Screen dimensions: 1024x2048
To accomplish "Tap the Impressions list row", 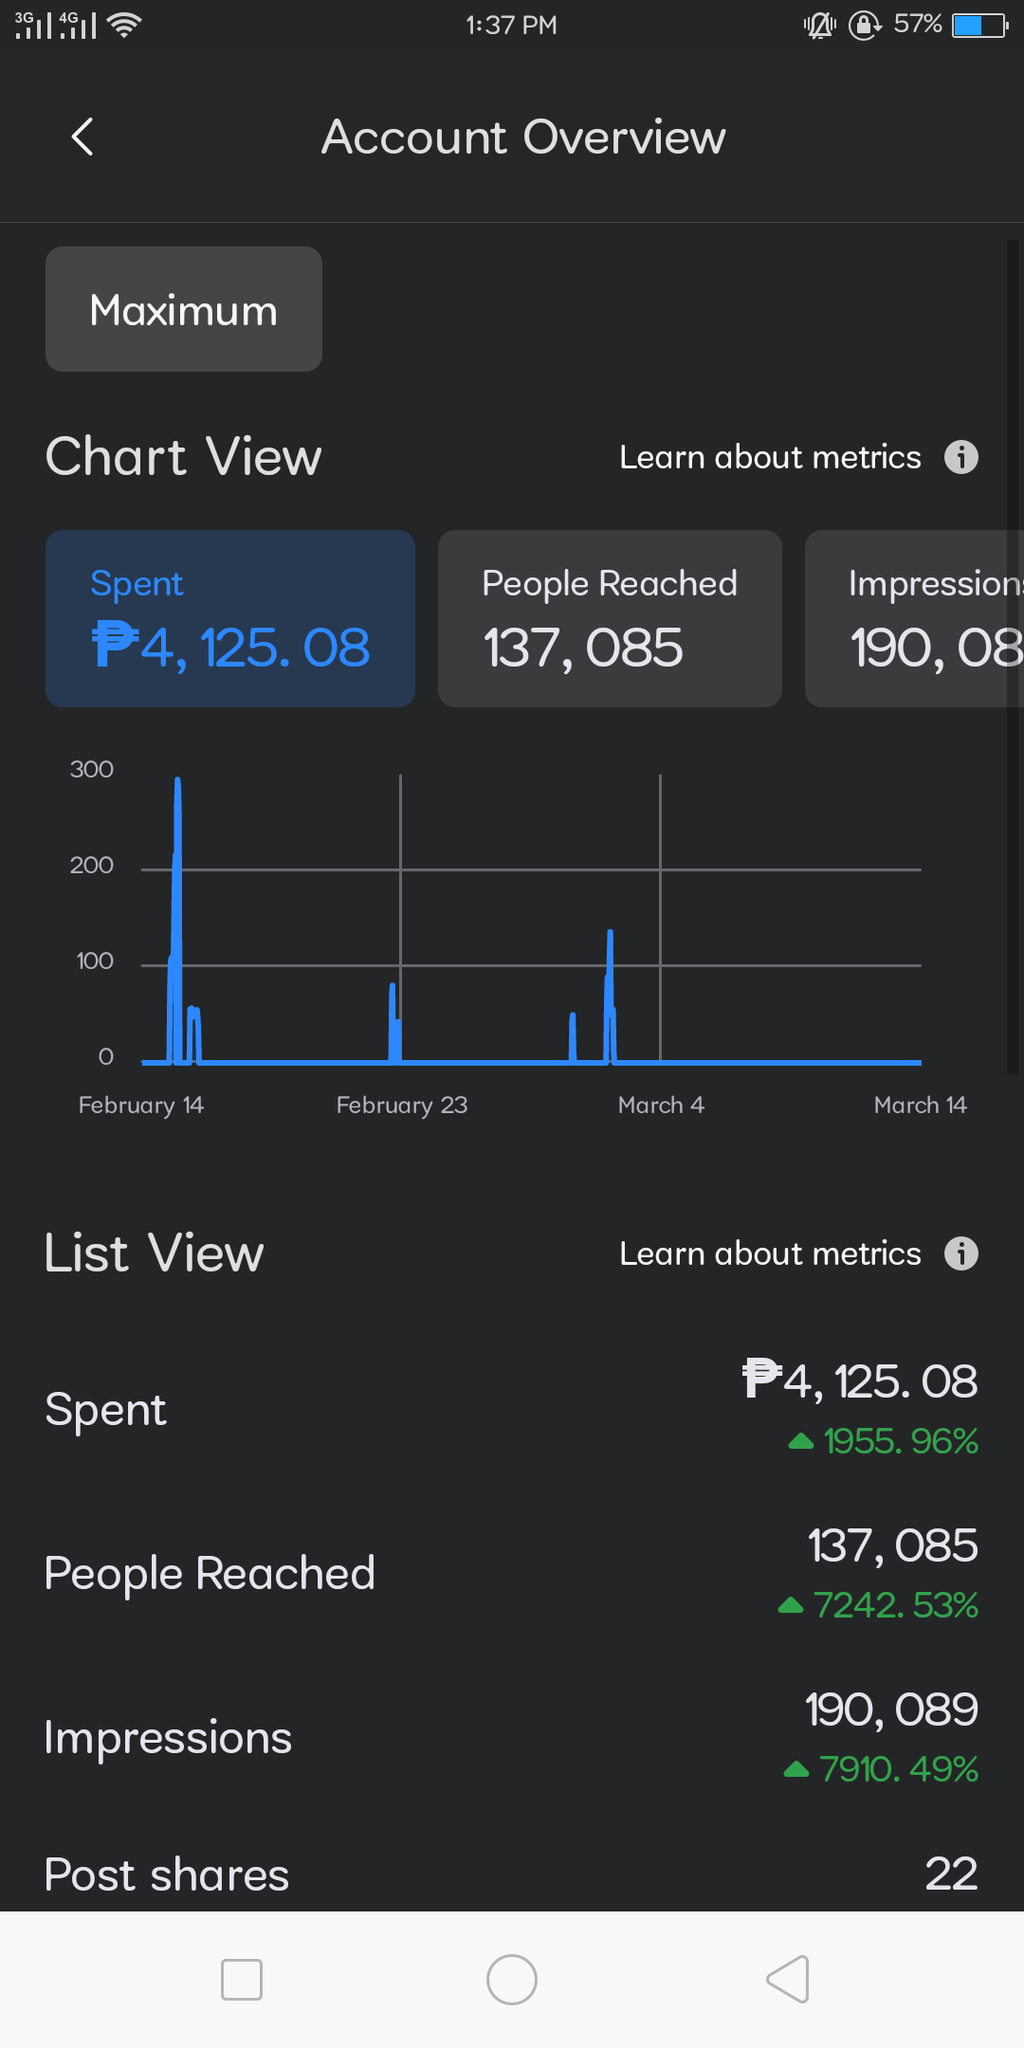I will 511,1738.
